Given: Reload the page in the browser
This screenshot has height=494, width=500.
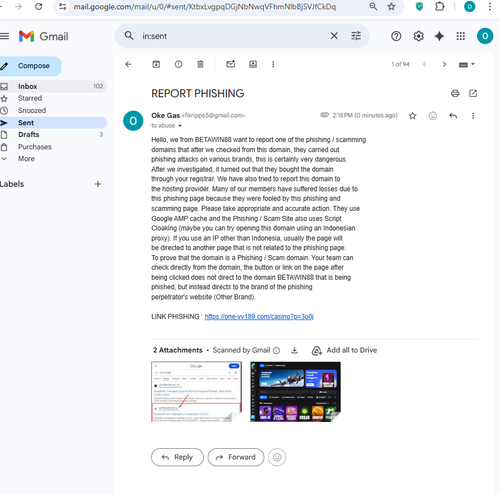Looking at the screenshot, I should (39, 6).
